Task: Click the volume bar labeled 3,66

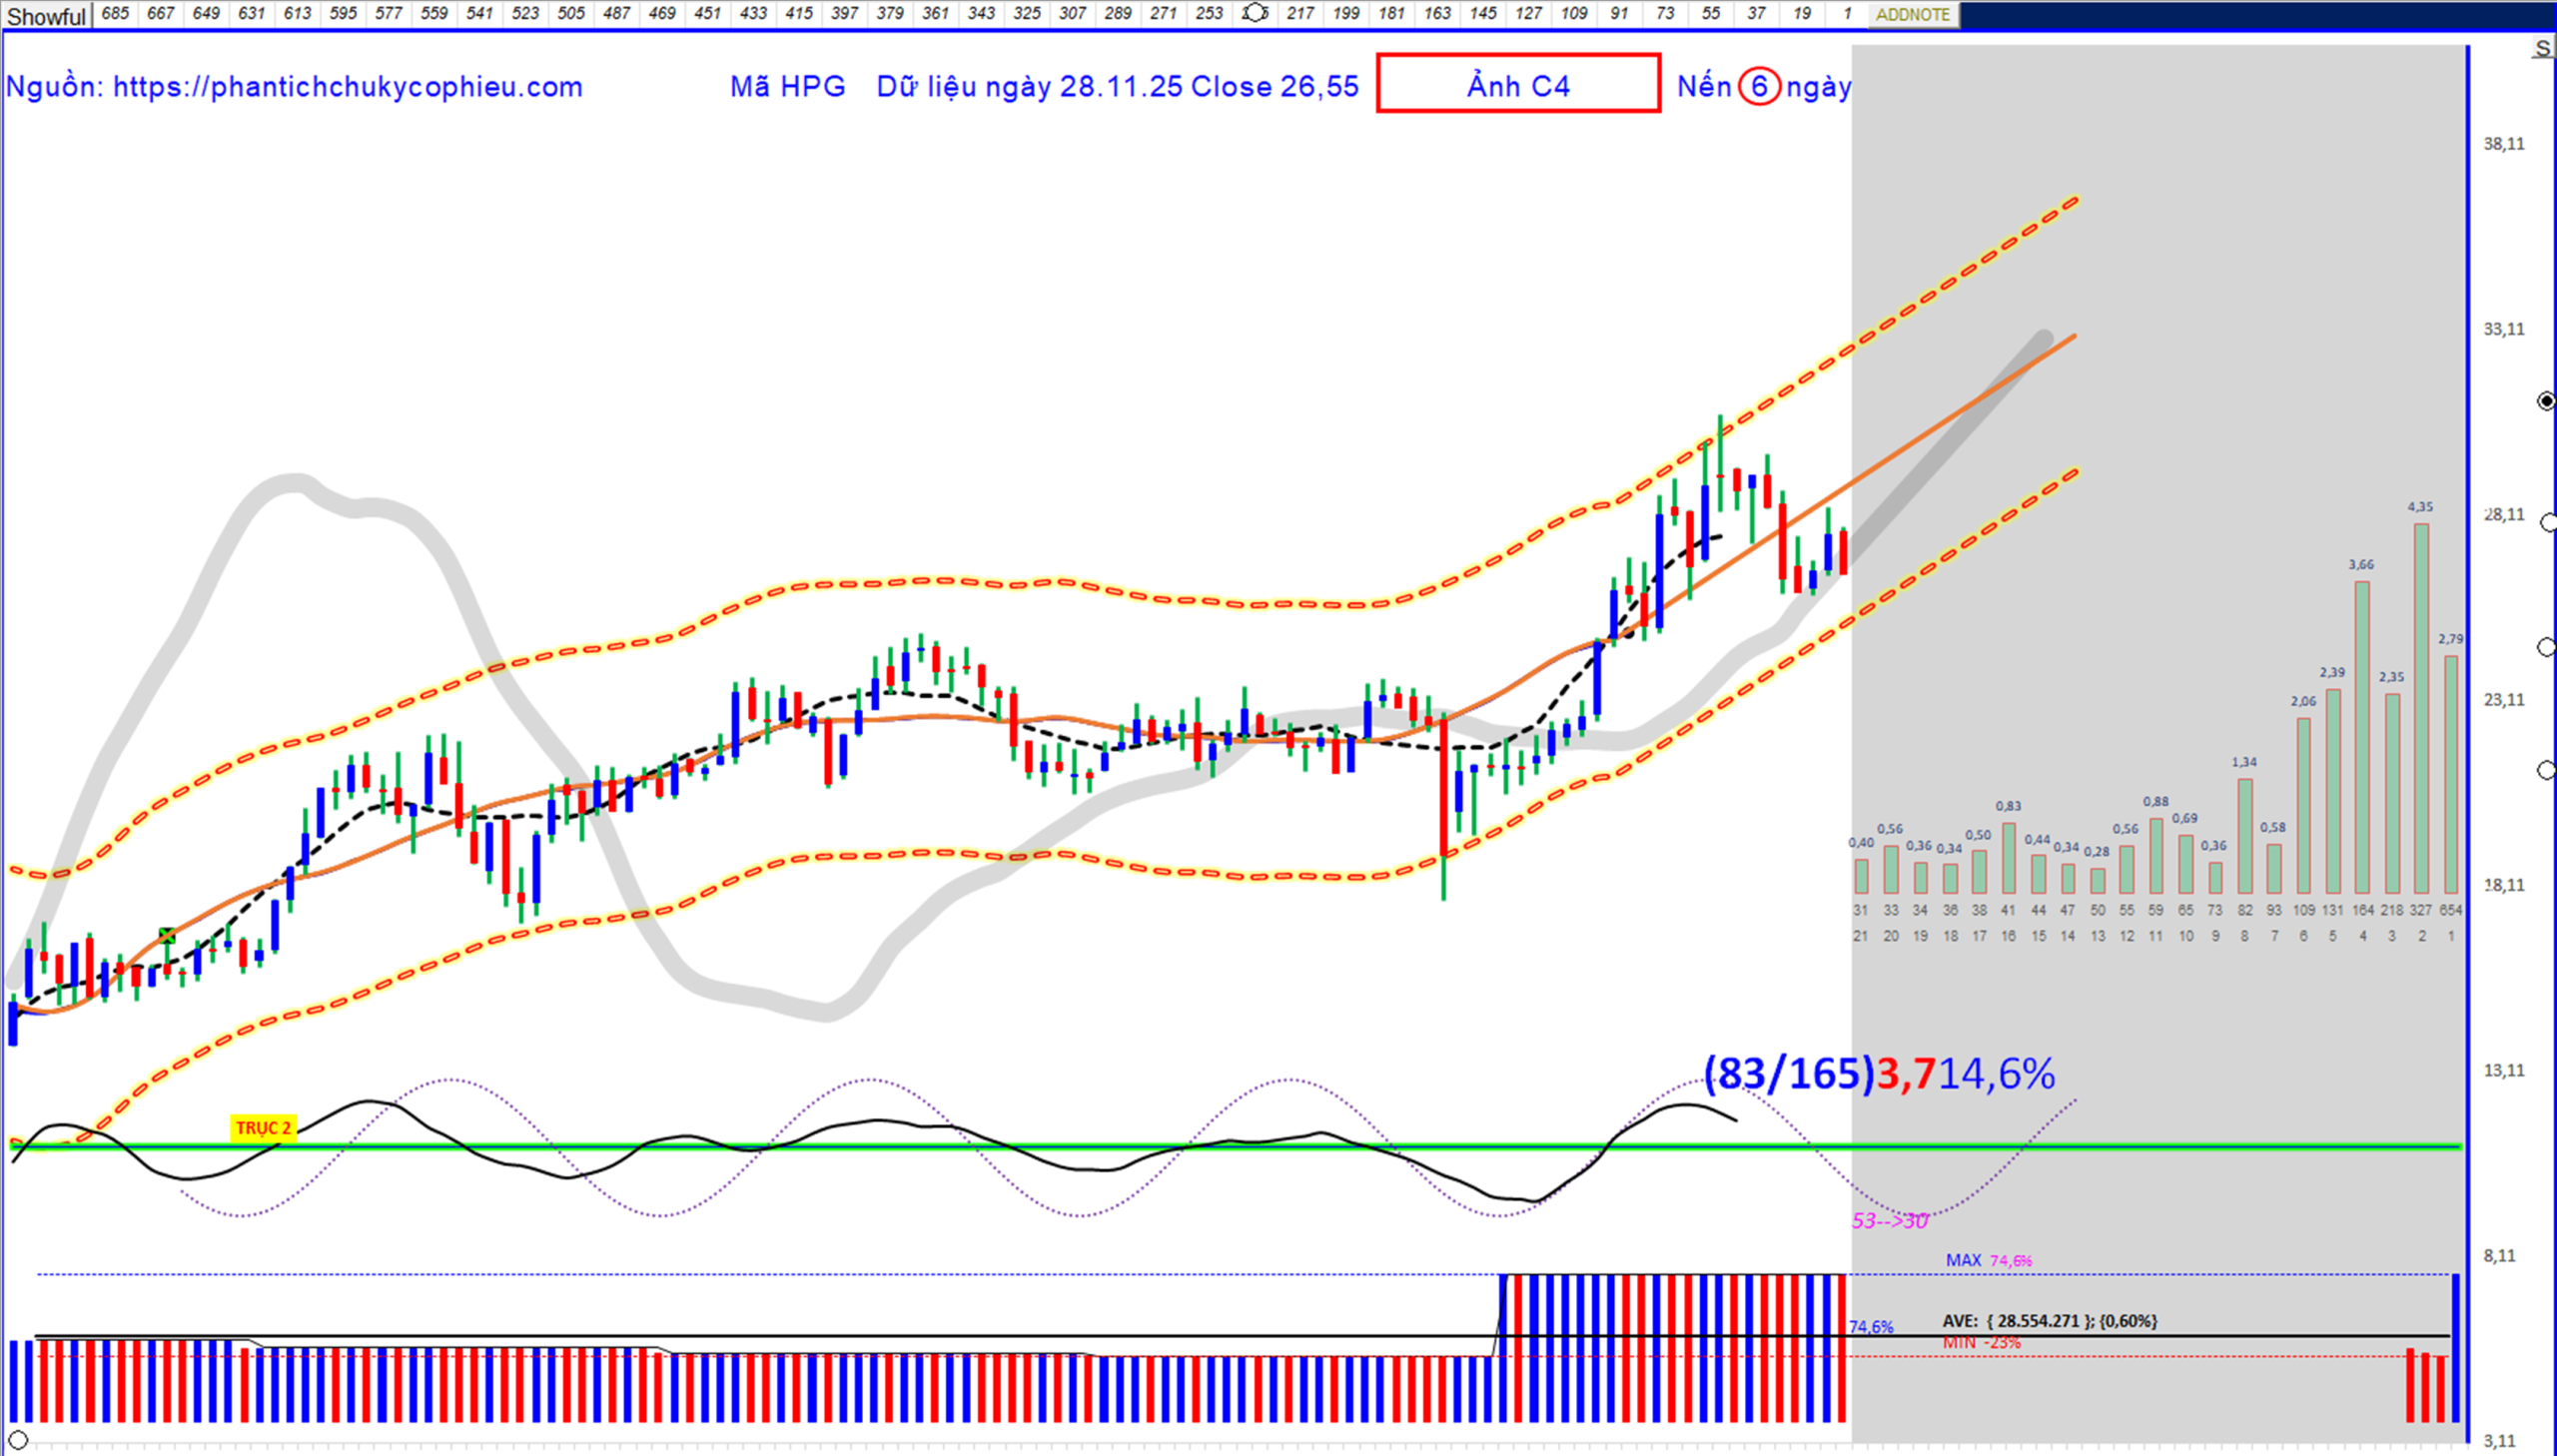Action: [2361, 736]
